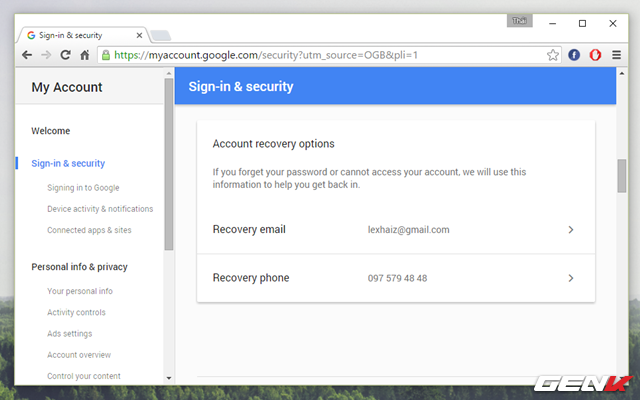Viewport: 640px width, 400px height.
Task: Go to the home page icon
Action: [x=86, y=55]
